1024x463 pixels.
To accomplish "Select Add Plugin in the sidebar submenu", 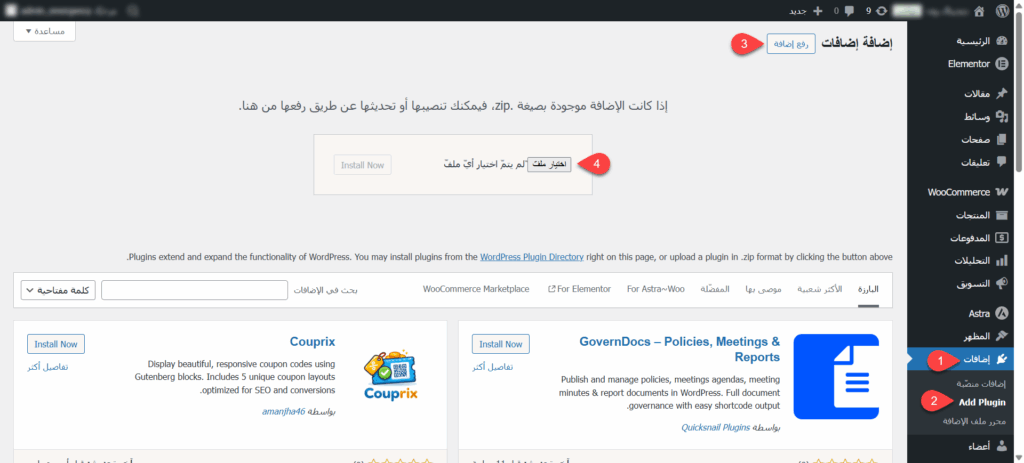I will 982,402.
